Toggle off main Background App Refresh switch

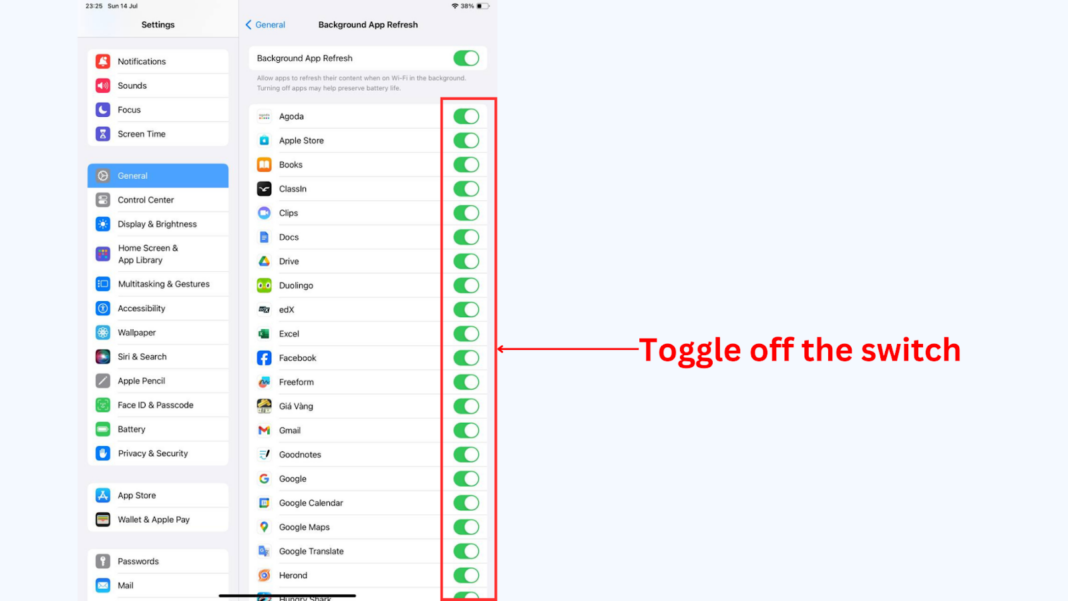(467, 59)
